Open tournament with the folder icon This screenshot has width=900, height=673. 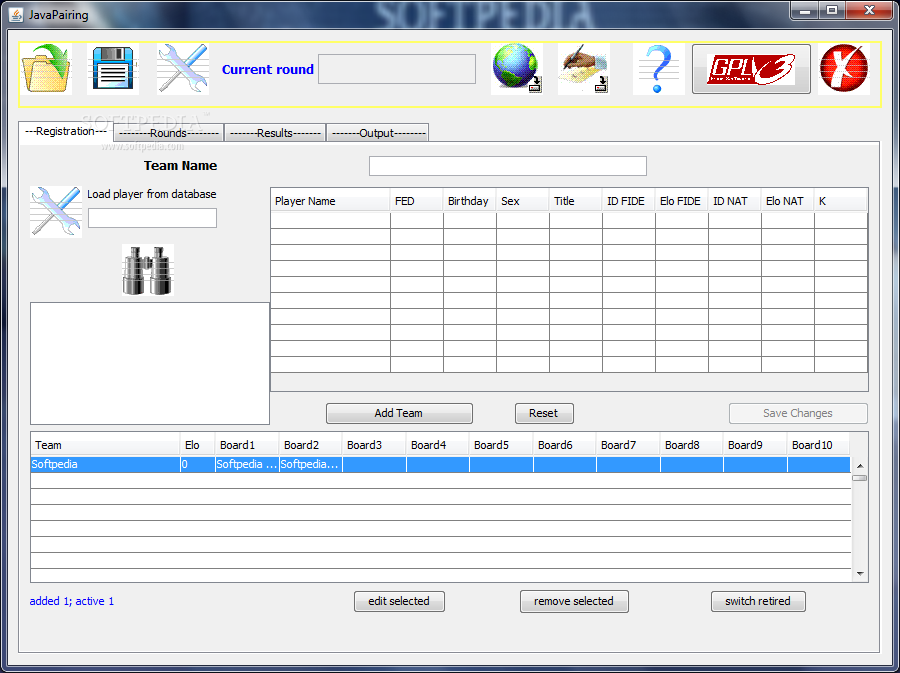coord(46,69)
